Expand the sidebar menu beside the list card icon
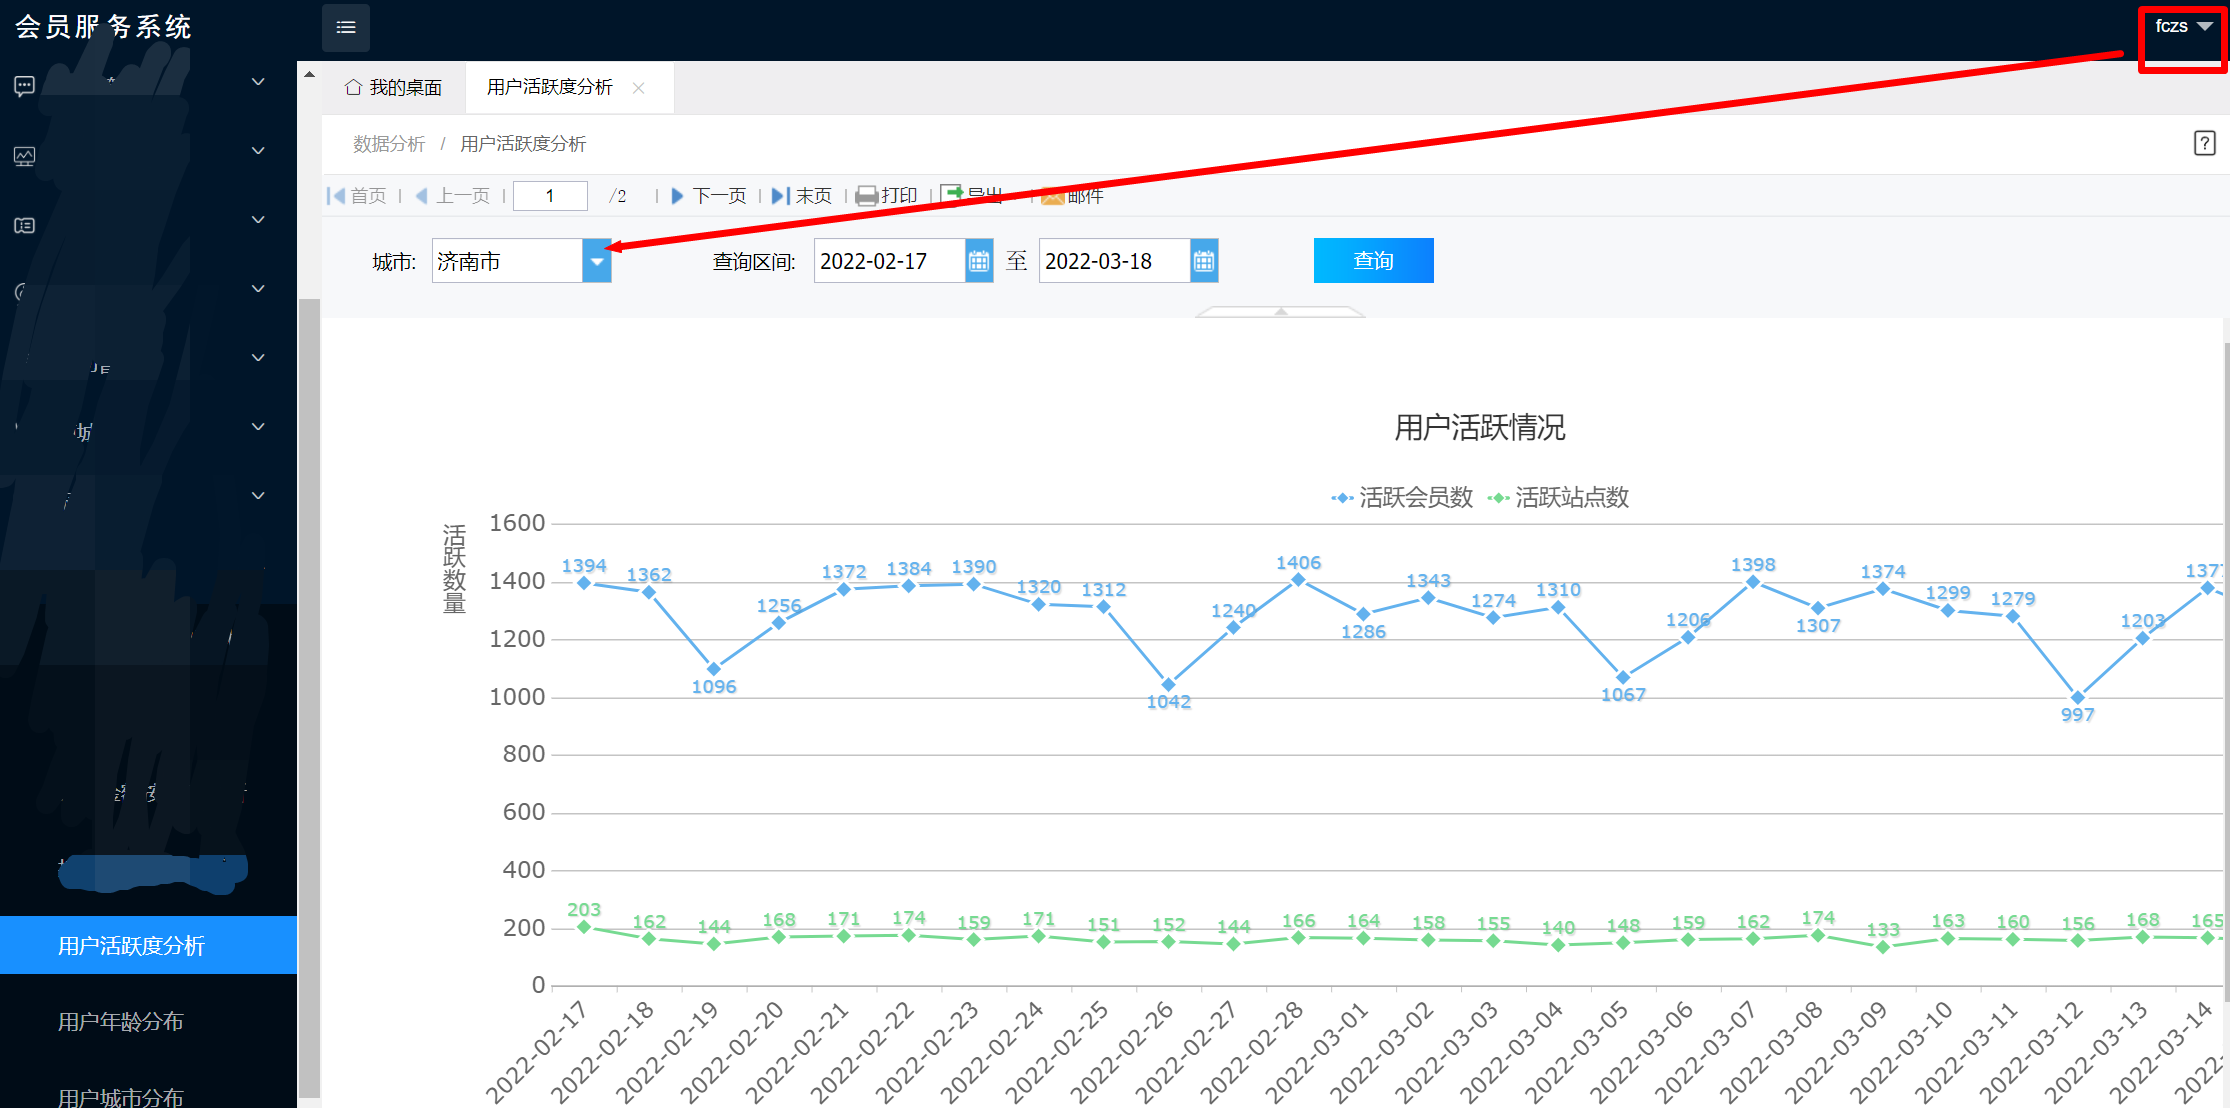The image size is (2230, 1108). tap(258, 220)
